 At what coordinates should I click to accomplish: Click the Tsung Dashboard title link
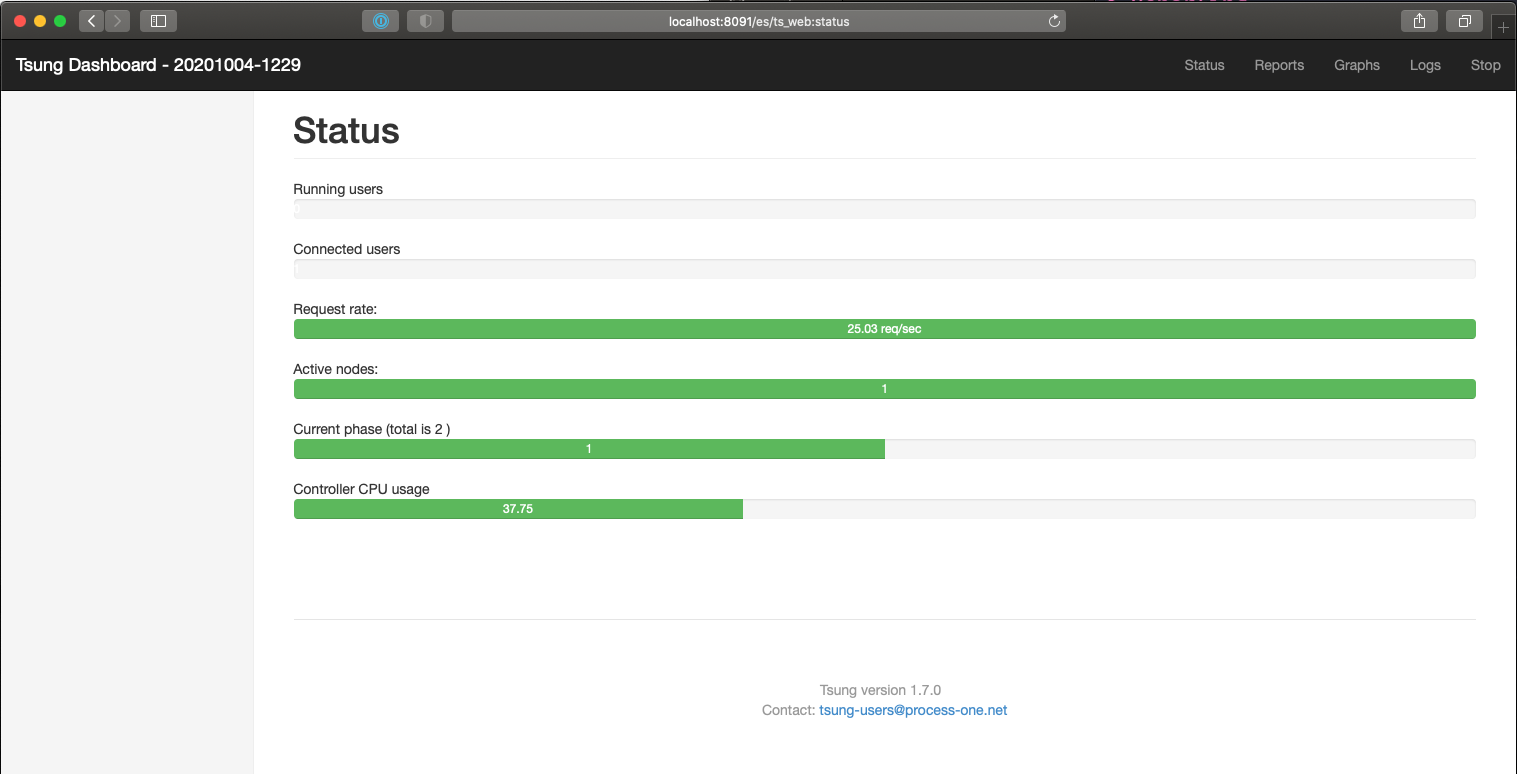tap(158, 65)
